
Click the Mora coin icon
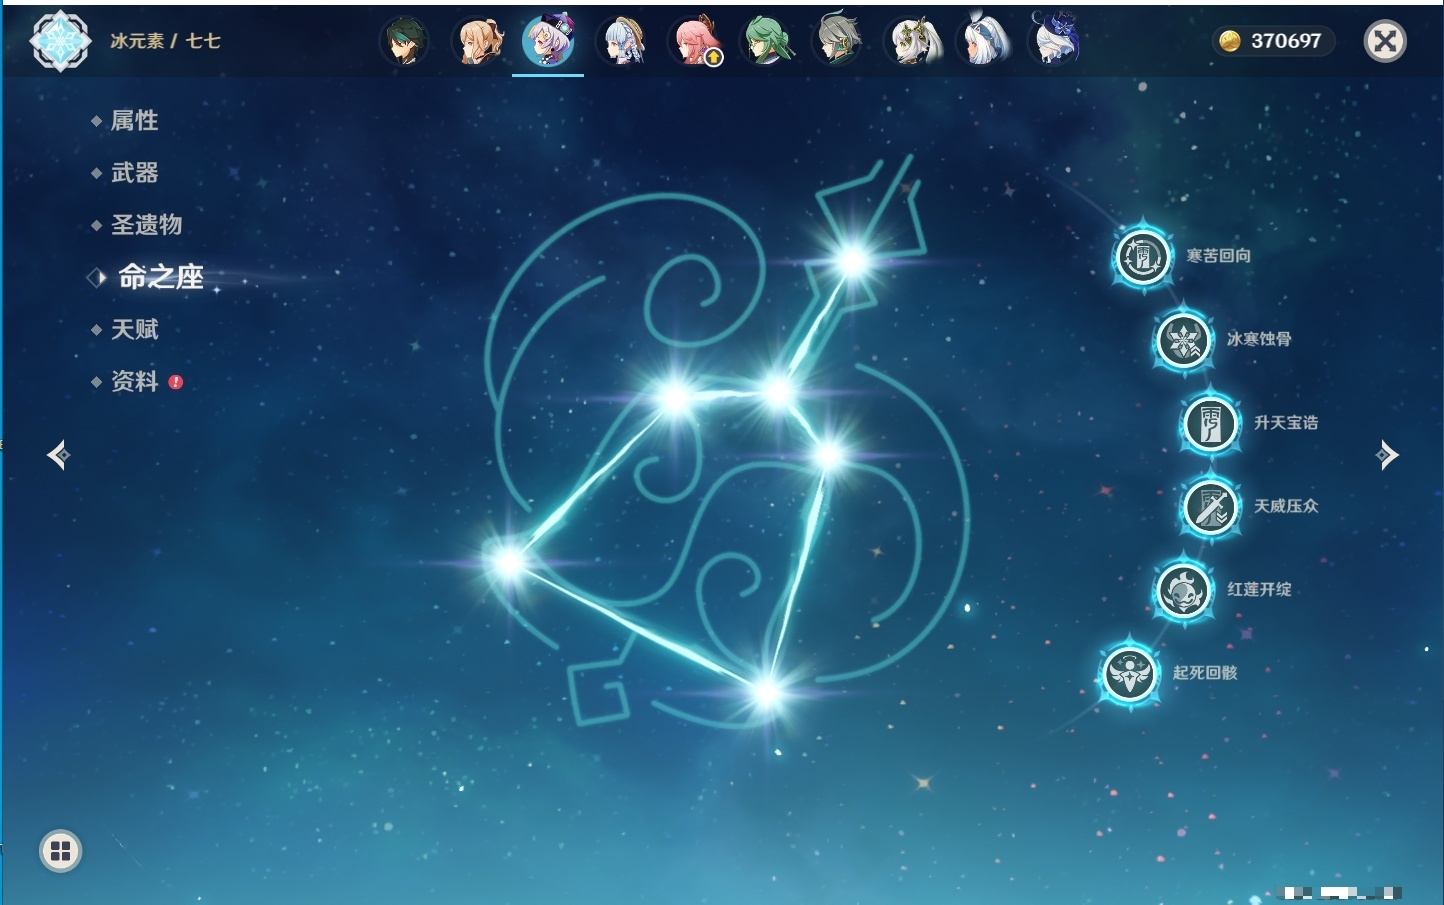click(1229, 41)
